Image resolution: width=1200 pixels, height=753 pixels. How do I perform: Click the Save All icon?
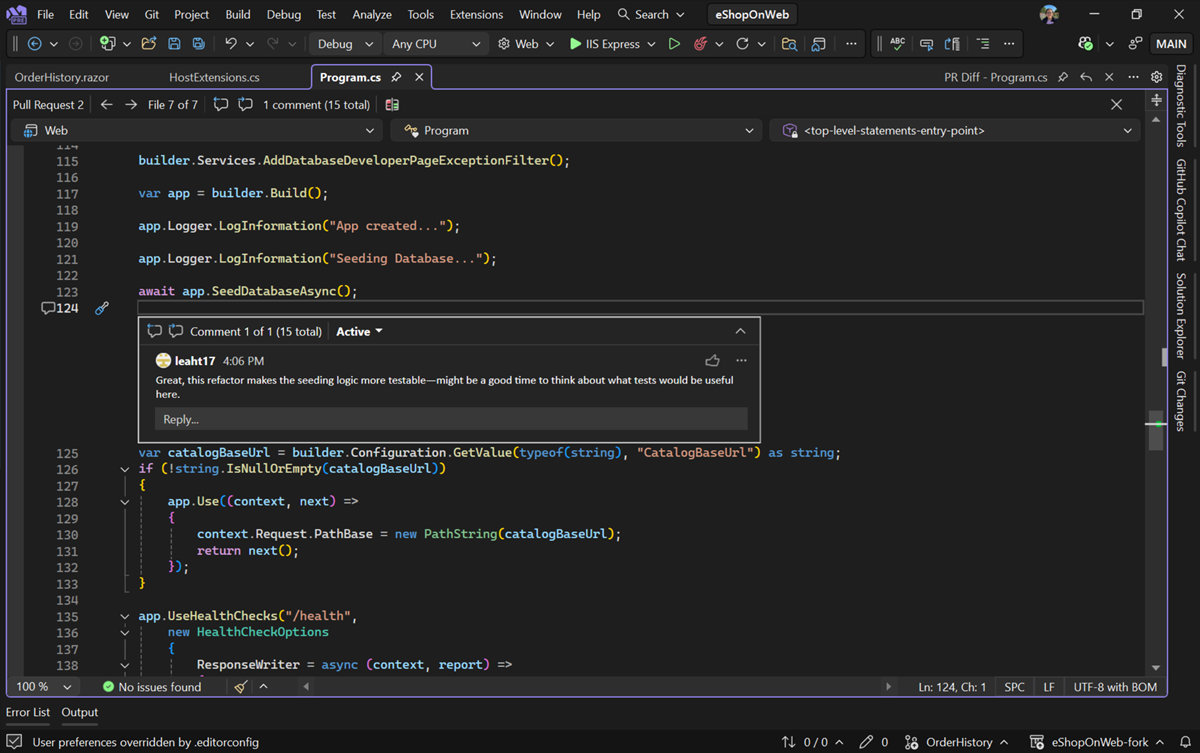click(x=199, y=44)
